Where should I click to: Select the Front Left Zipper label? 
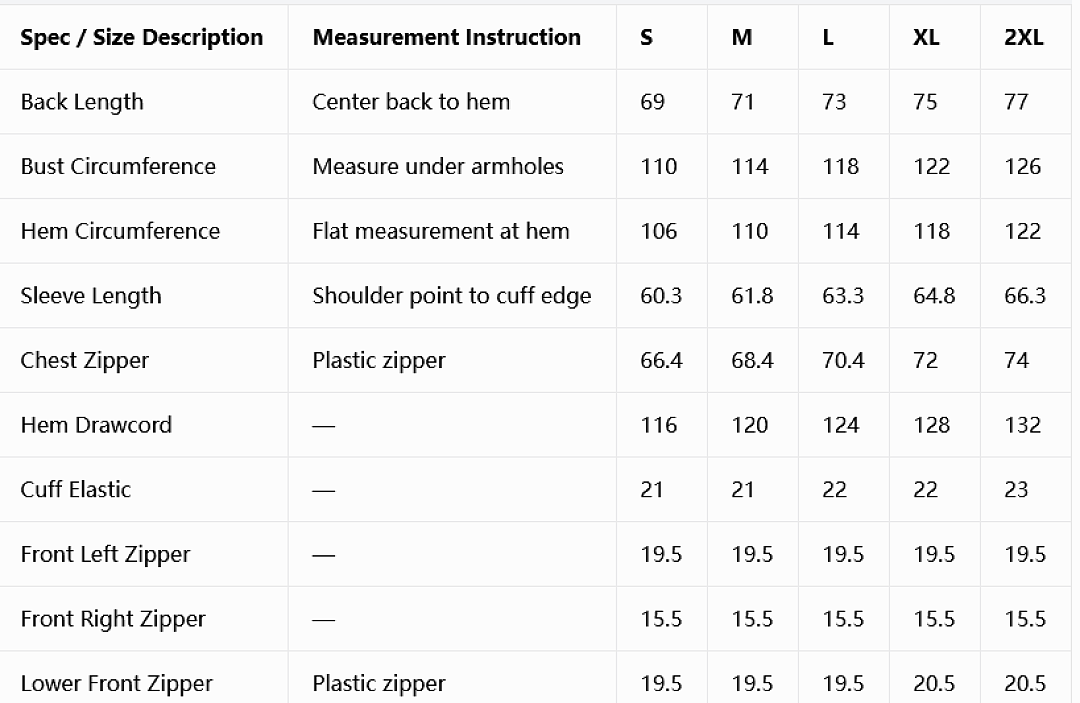click(105, 554)
